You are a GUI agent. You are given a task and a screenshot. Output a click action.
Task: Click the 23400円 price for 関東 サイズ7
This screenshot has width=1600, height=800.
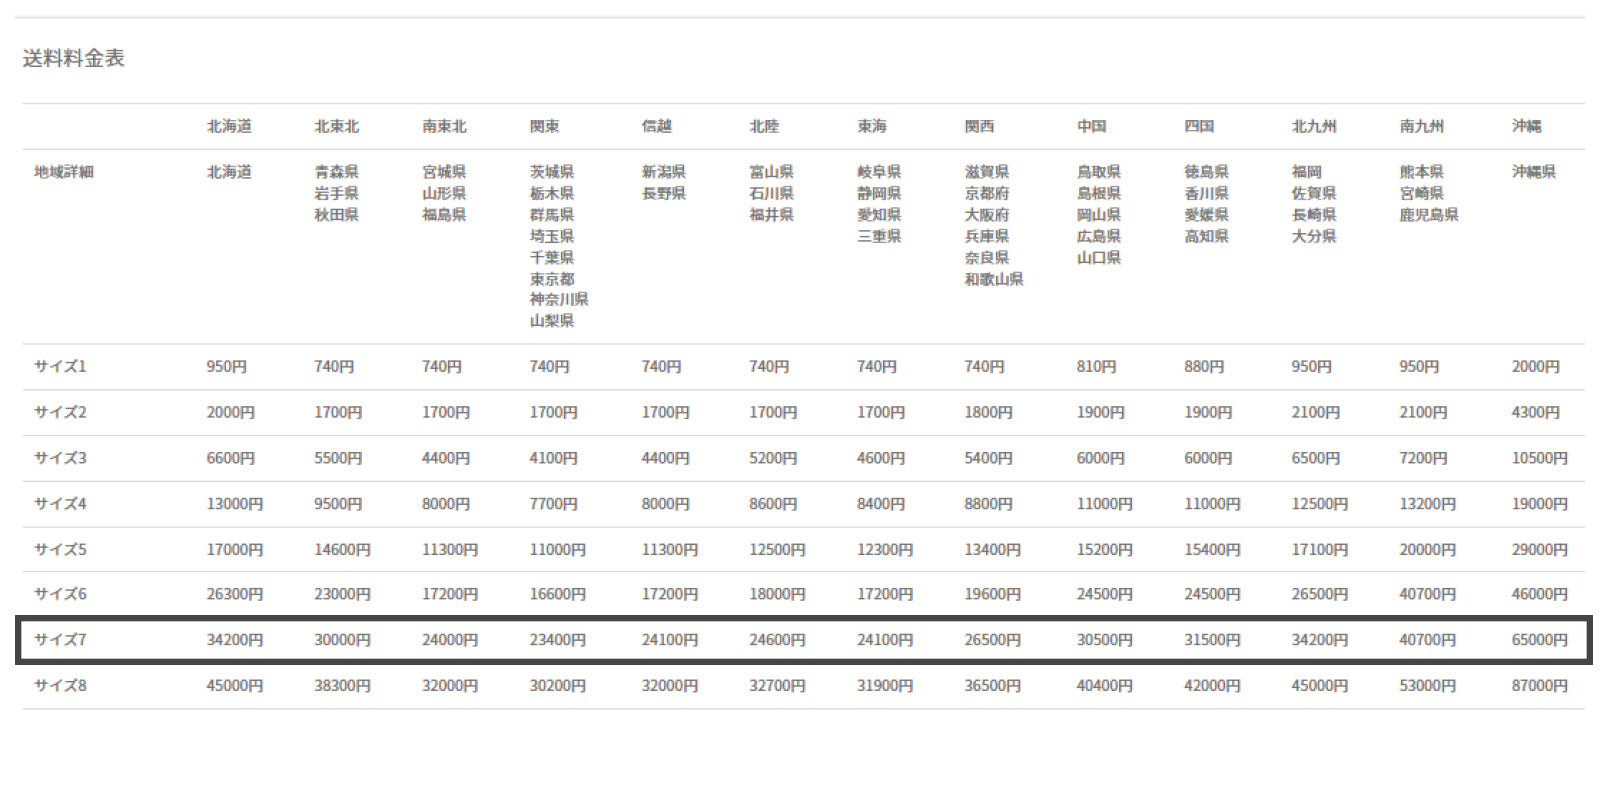557,639
